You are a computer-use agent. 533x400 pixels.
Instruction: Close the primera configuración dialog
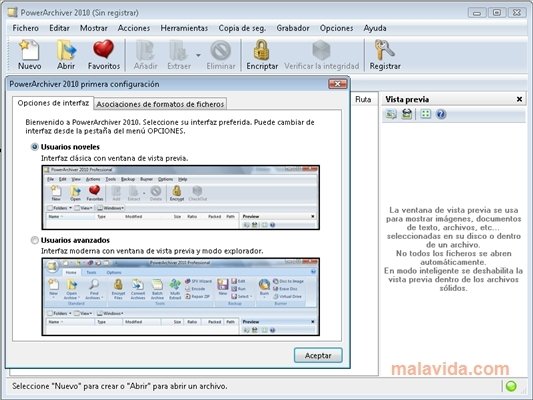point(338,84)
